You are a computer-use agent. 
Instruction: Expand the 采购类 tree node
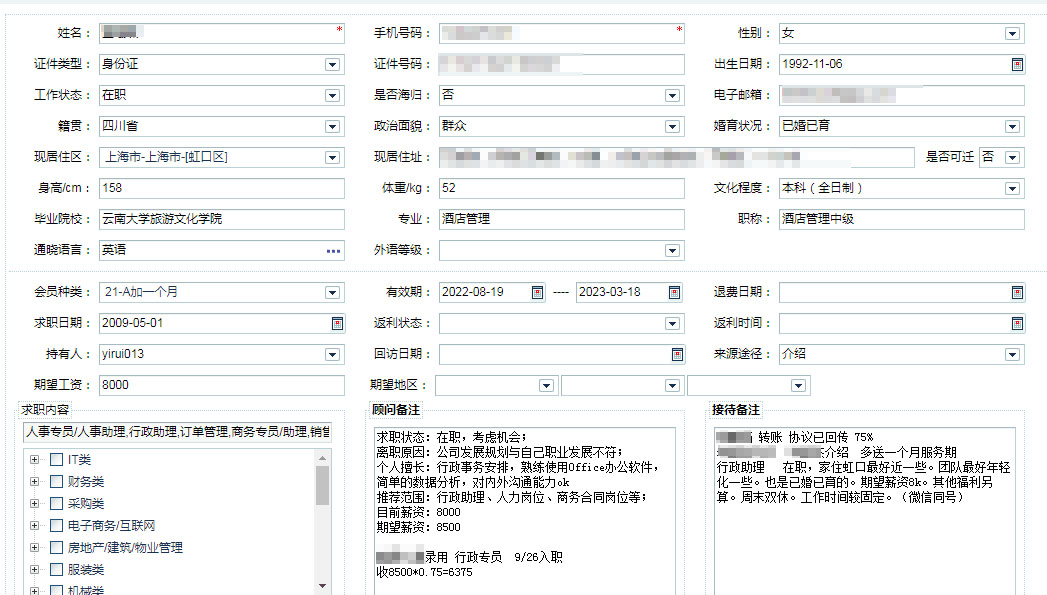click(34, 504)
